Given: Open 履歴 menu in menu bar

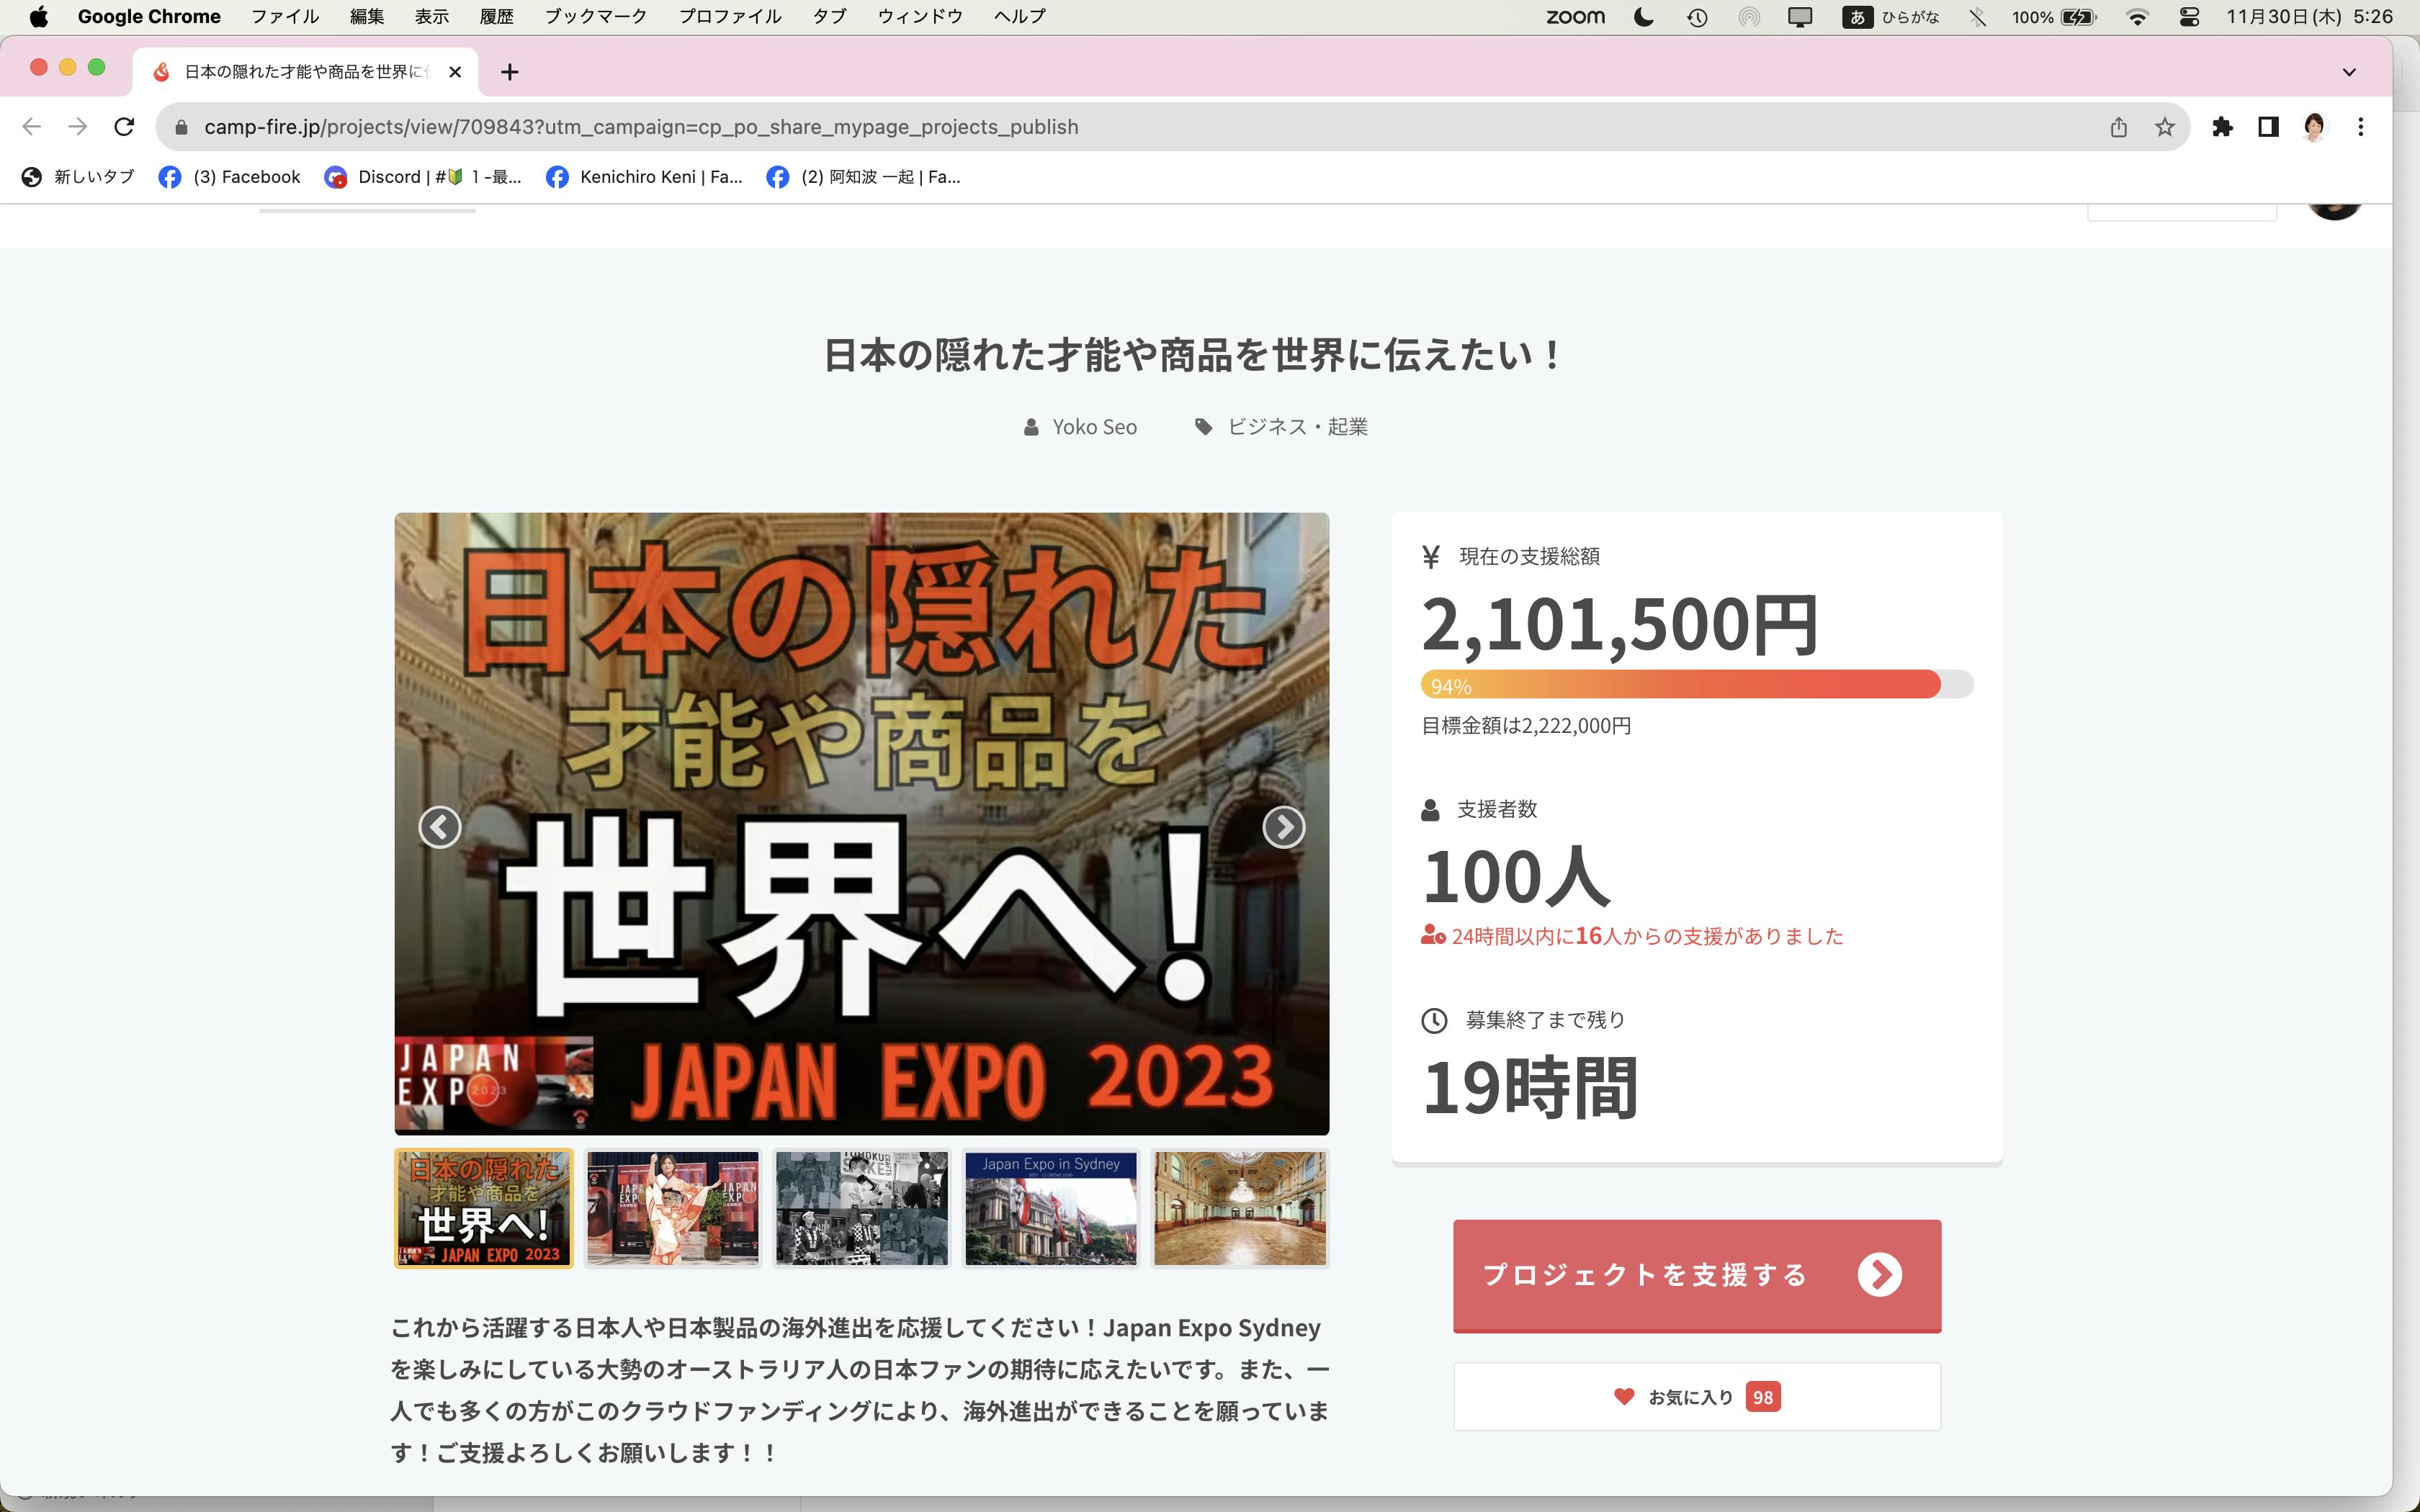Looking at the screenshot, I should point(496,17).
